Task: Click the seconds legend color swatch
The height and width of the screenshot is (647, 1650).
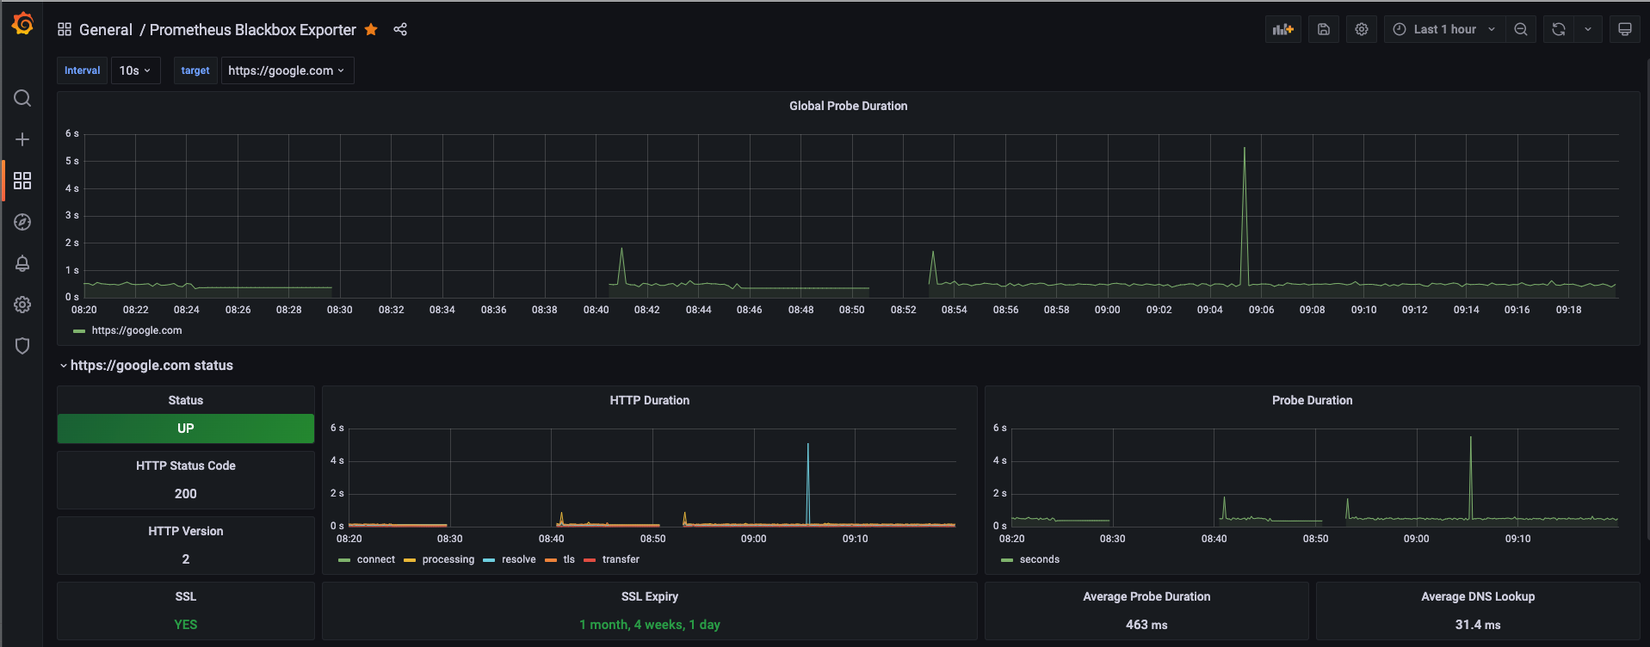Action: (1007, 560)
